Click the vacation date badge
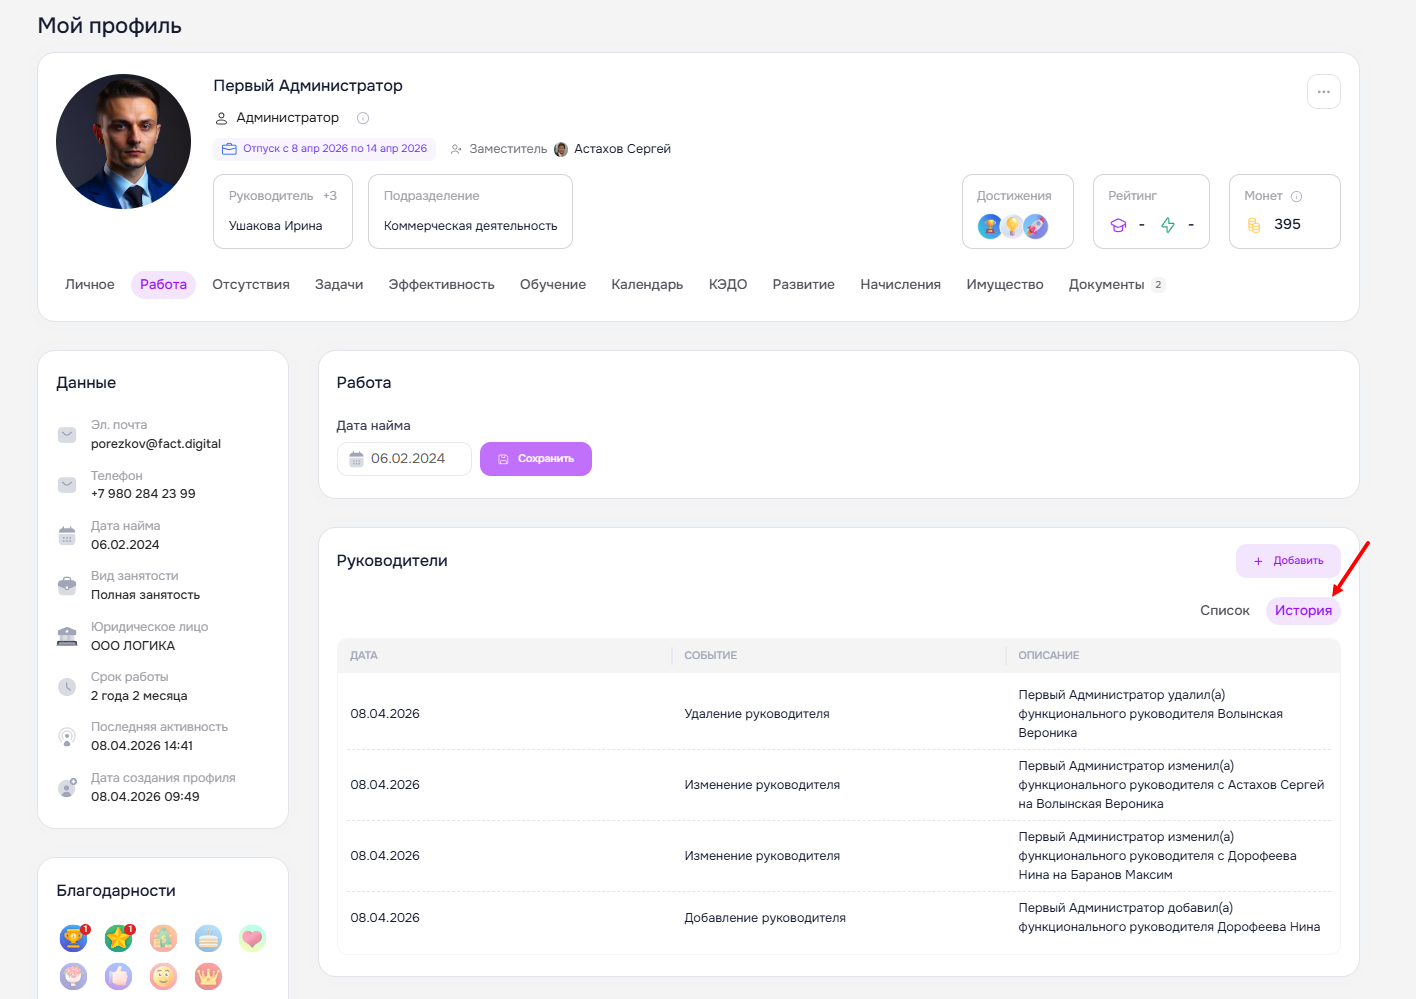Viewport: 1416px width, 999px height. (x=324, y=149)
